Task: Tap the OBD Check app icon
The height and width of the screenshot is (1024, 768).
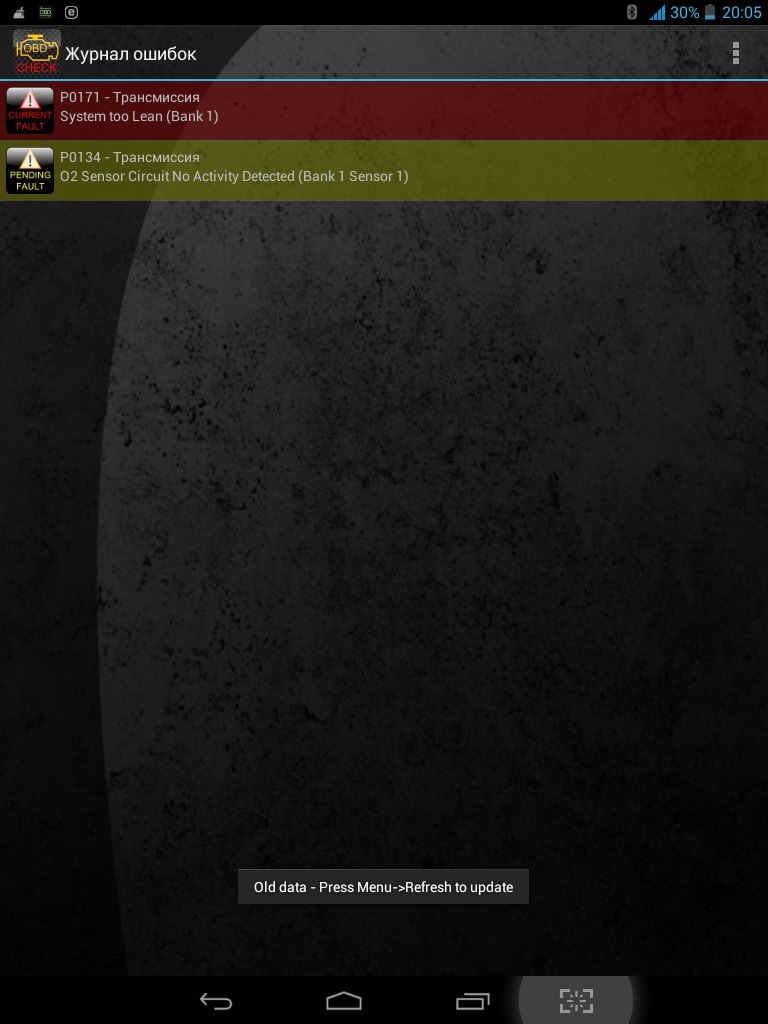Action: [37, 52]
